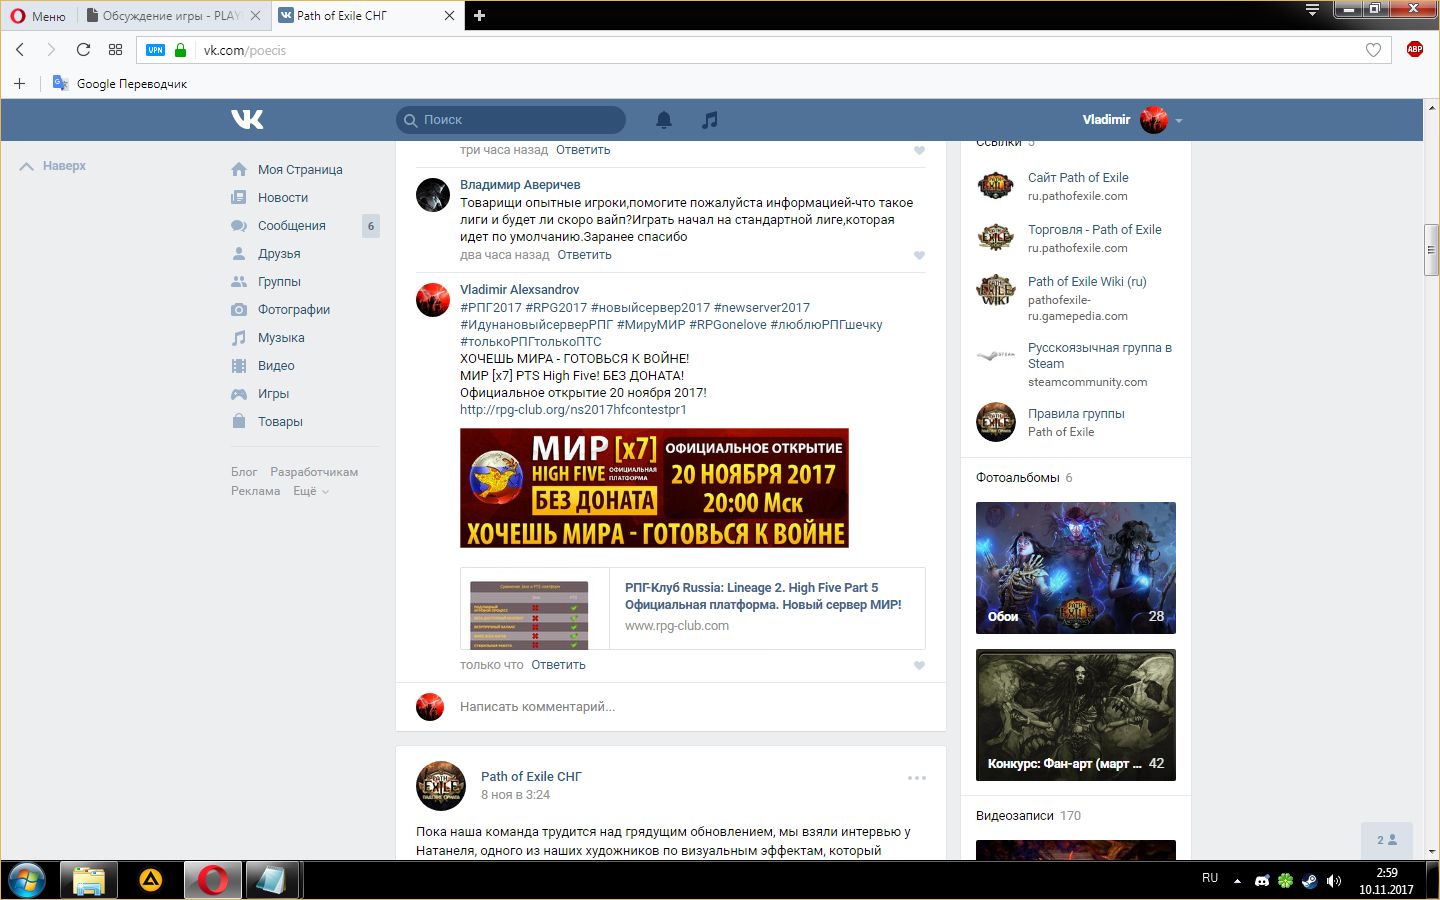Open the ABP adblock extension icon
Image resolution: width=1440 pixels, height=900 pixels.
click(1414, 49)
